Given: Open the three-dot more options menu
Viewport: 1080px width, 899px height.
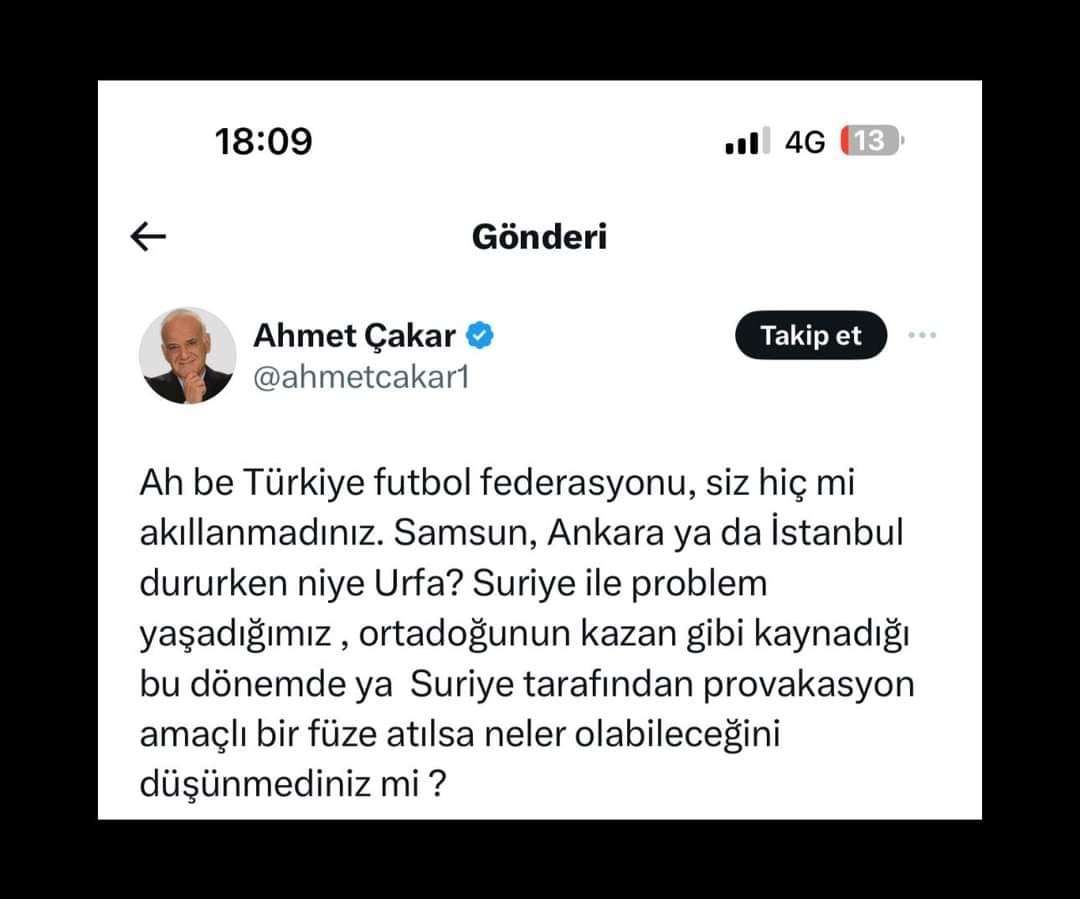Looking at the screenshot, I should pos(922,335).
